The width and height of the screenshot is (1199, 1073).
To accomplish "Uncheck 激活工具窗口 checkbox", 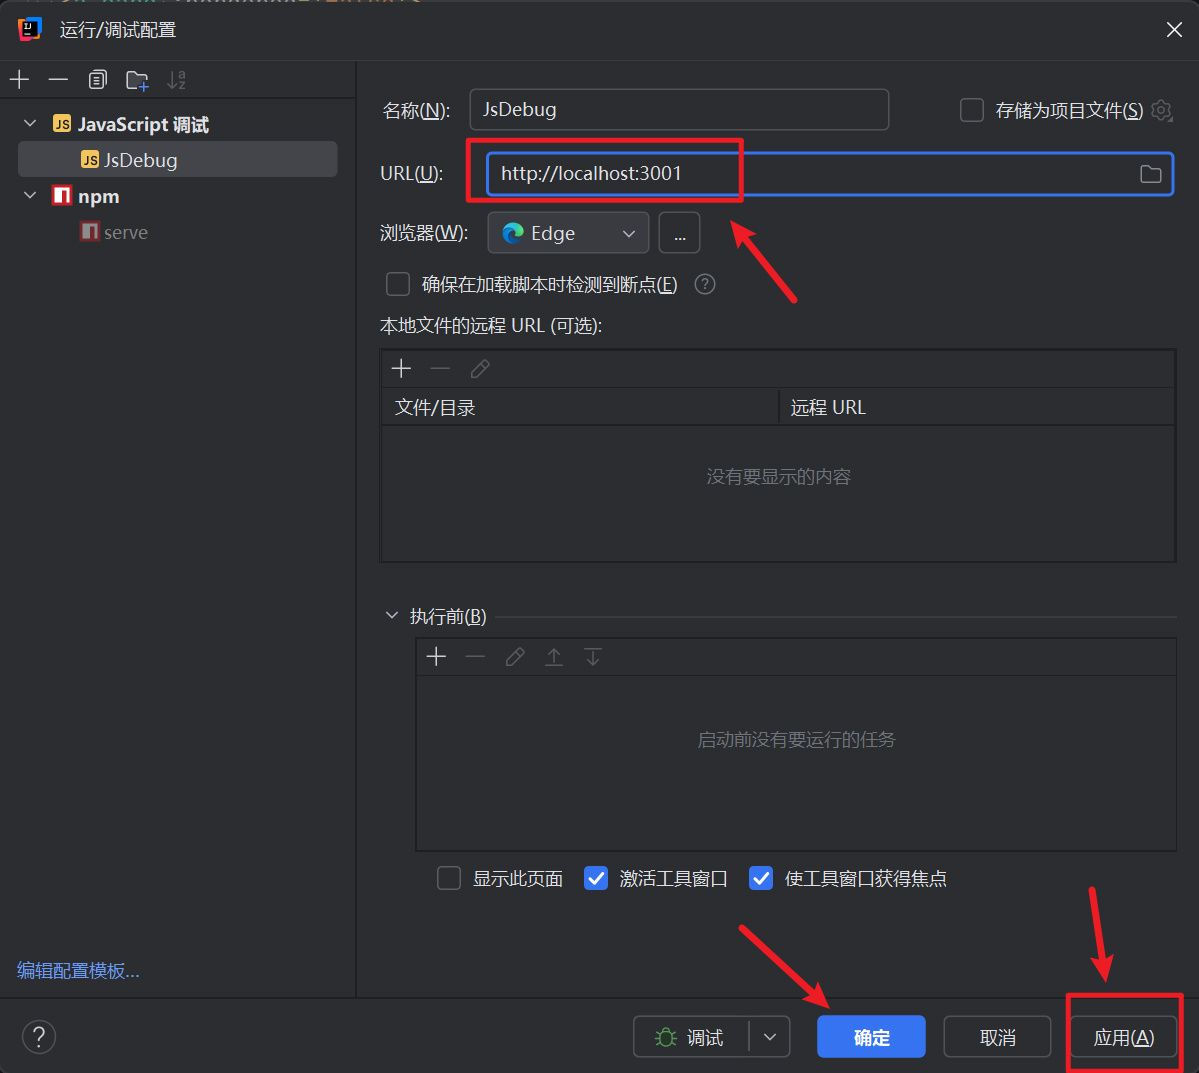I will [x=596, y=878].
